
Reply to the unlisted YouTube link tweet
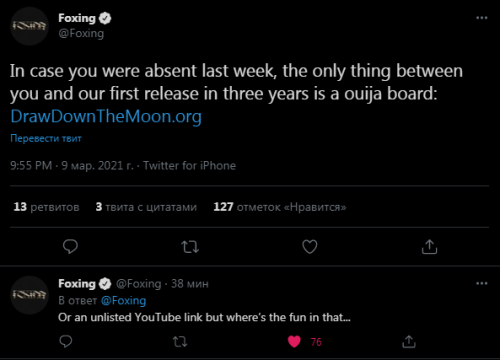[66, 341]
